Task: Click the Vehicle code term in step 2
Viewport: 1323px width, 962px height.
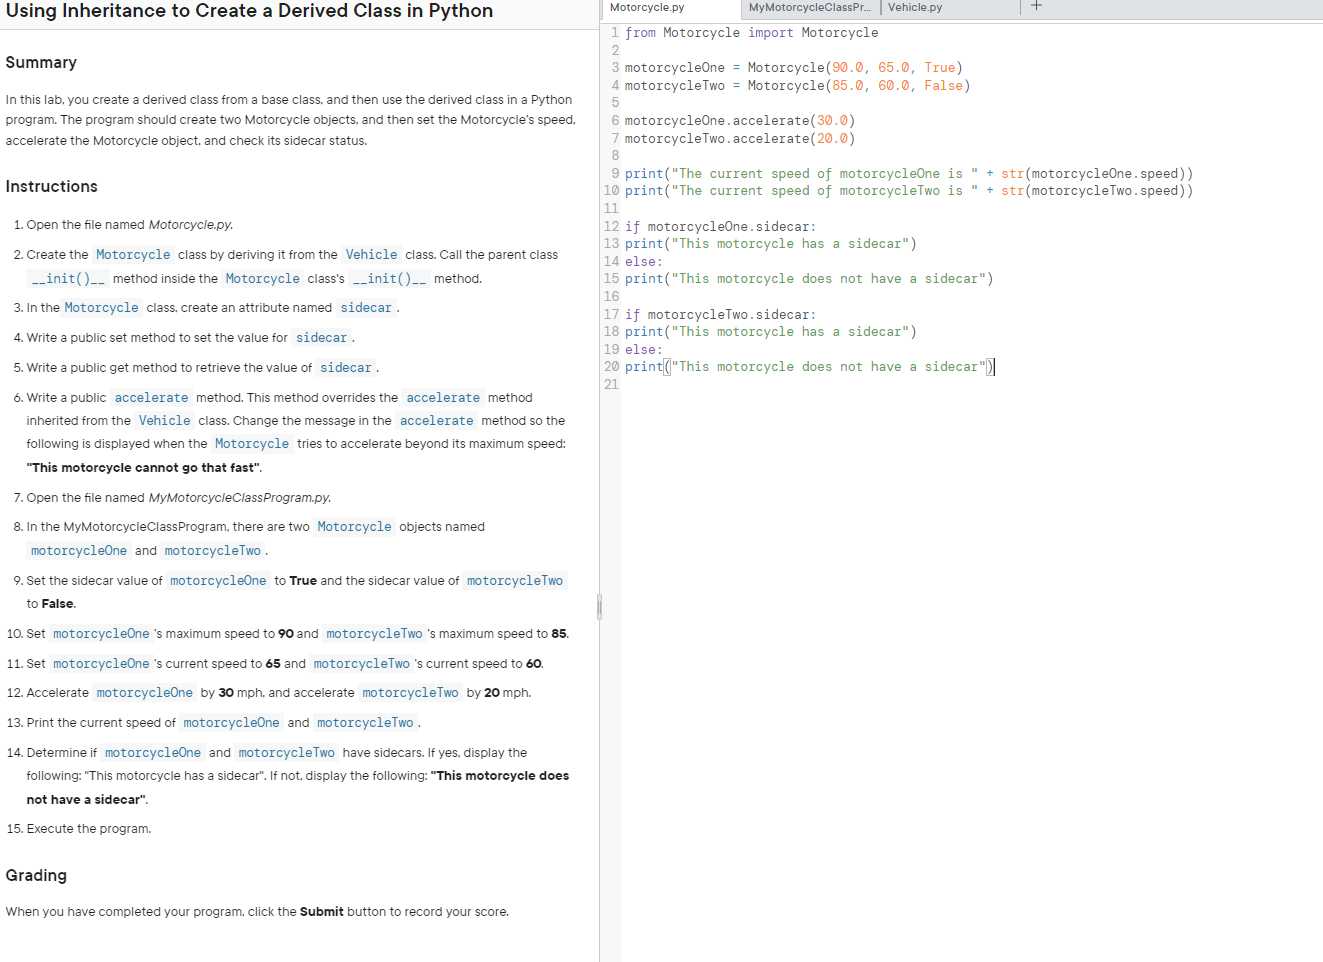Action: coord(371,255)
